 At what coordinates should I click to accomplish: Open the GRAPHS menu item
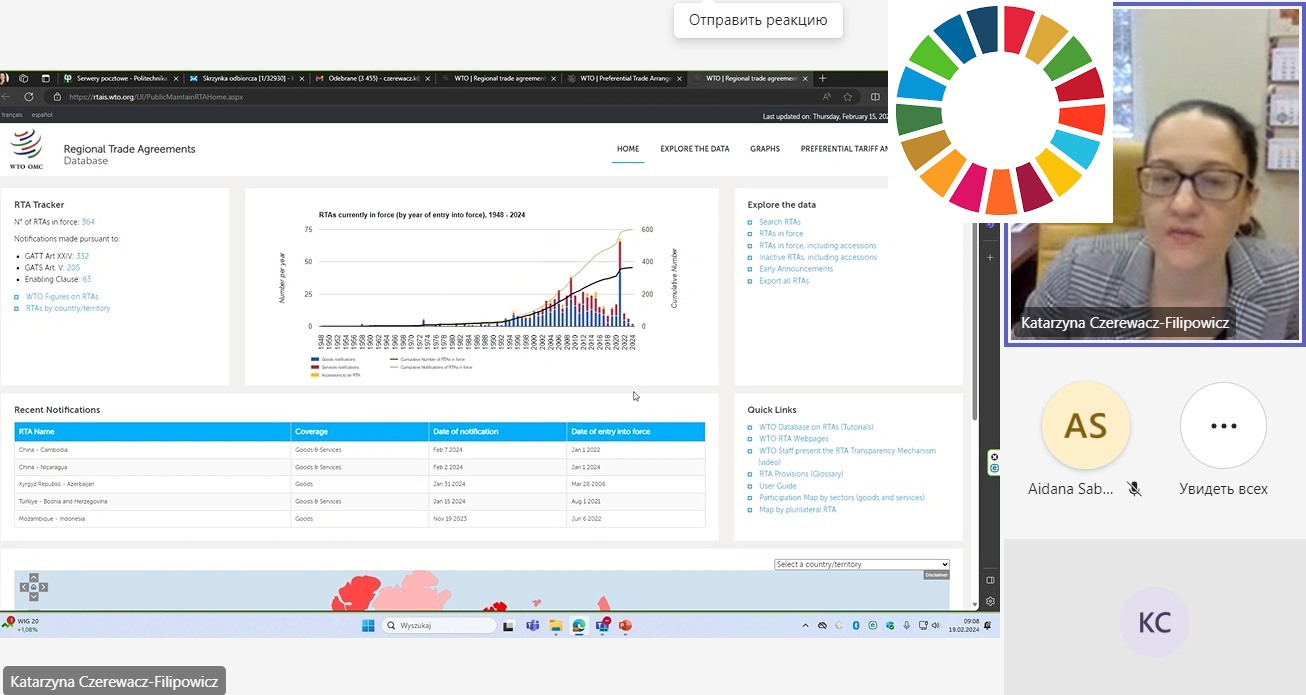[765, 149]
